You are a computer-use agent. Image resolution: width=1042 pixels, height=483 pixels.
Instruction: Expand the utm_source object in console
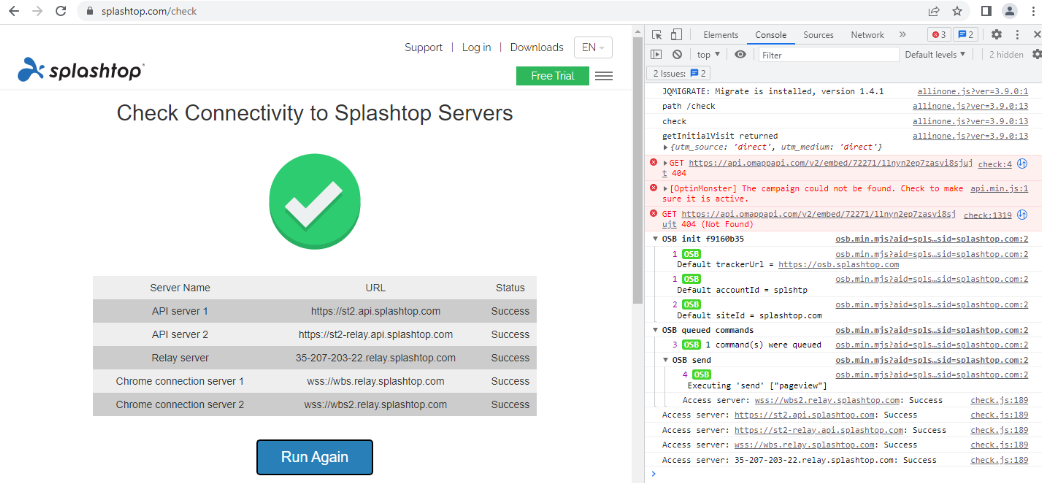667,147
